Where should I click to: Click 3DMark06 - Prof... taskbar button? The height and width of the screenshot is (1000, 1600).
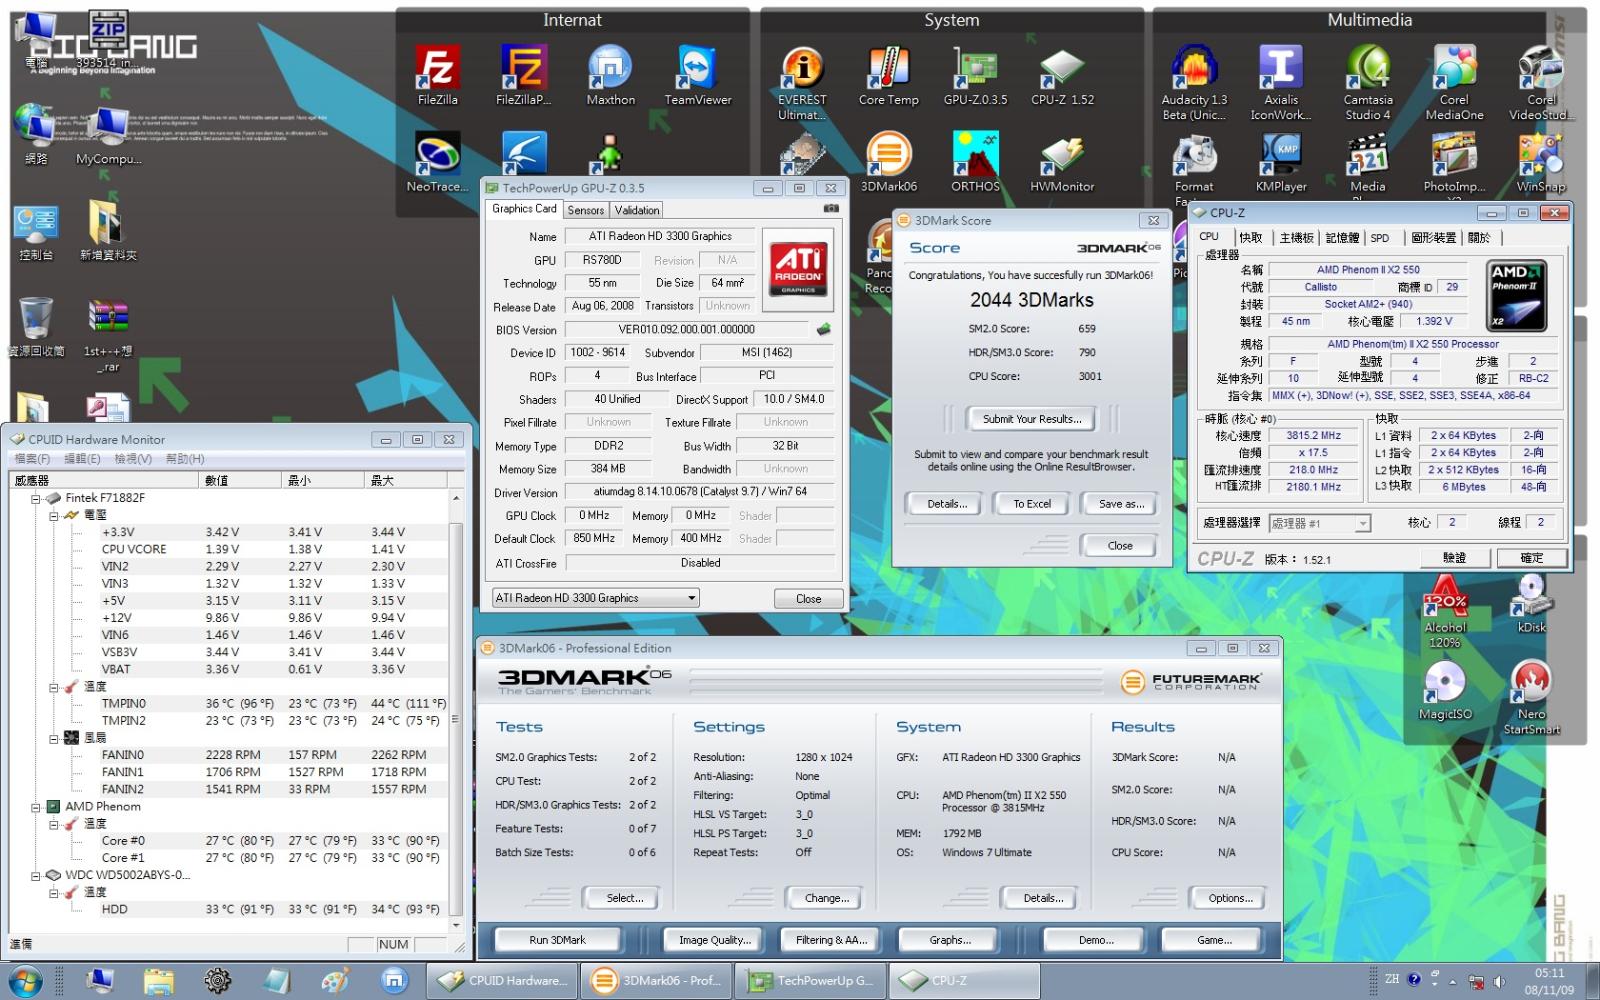pyautogui.click(x=656, y=981)
